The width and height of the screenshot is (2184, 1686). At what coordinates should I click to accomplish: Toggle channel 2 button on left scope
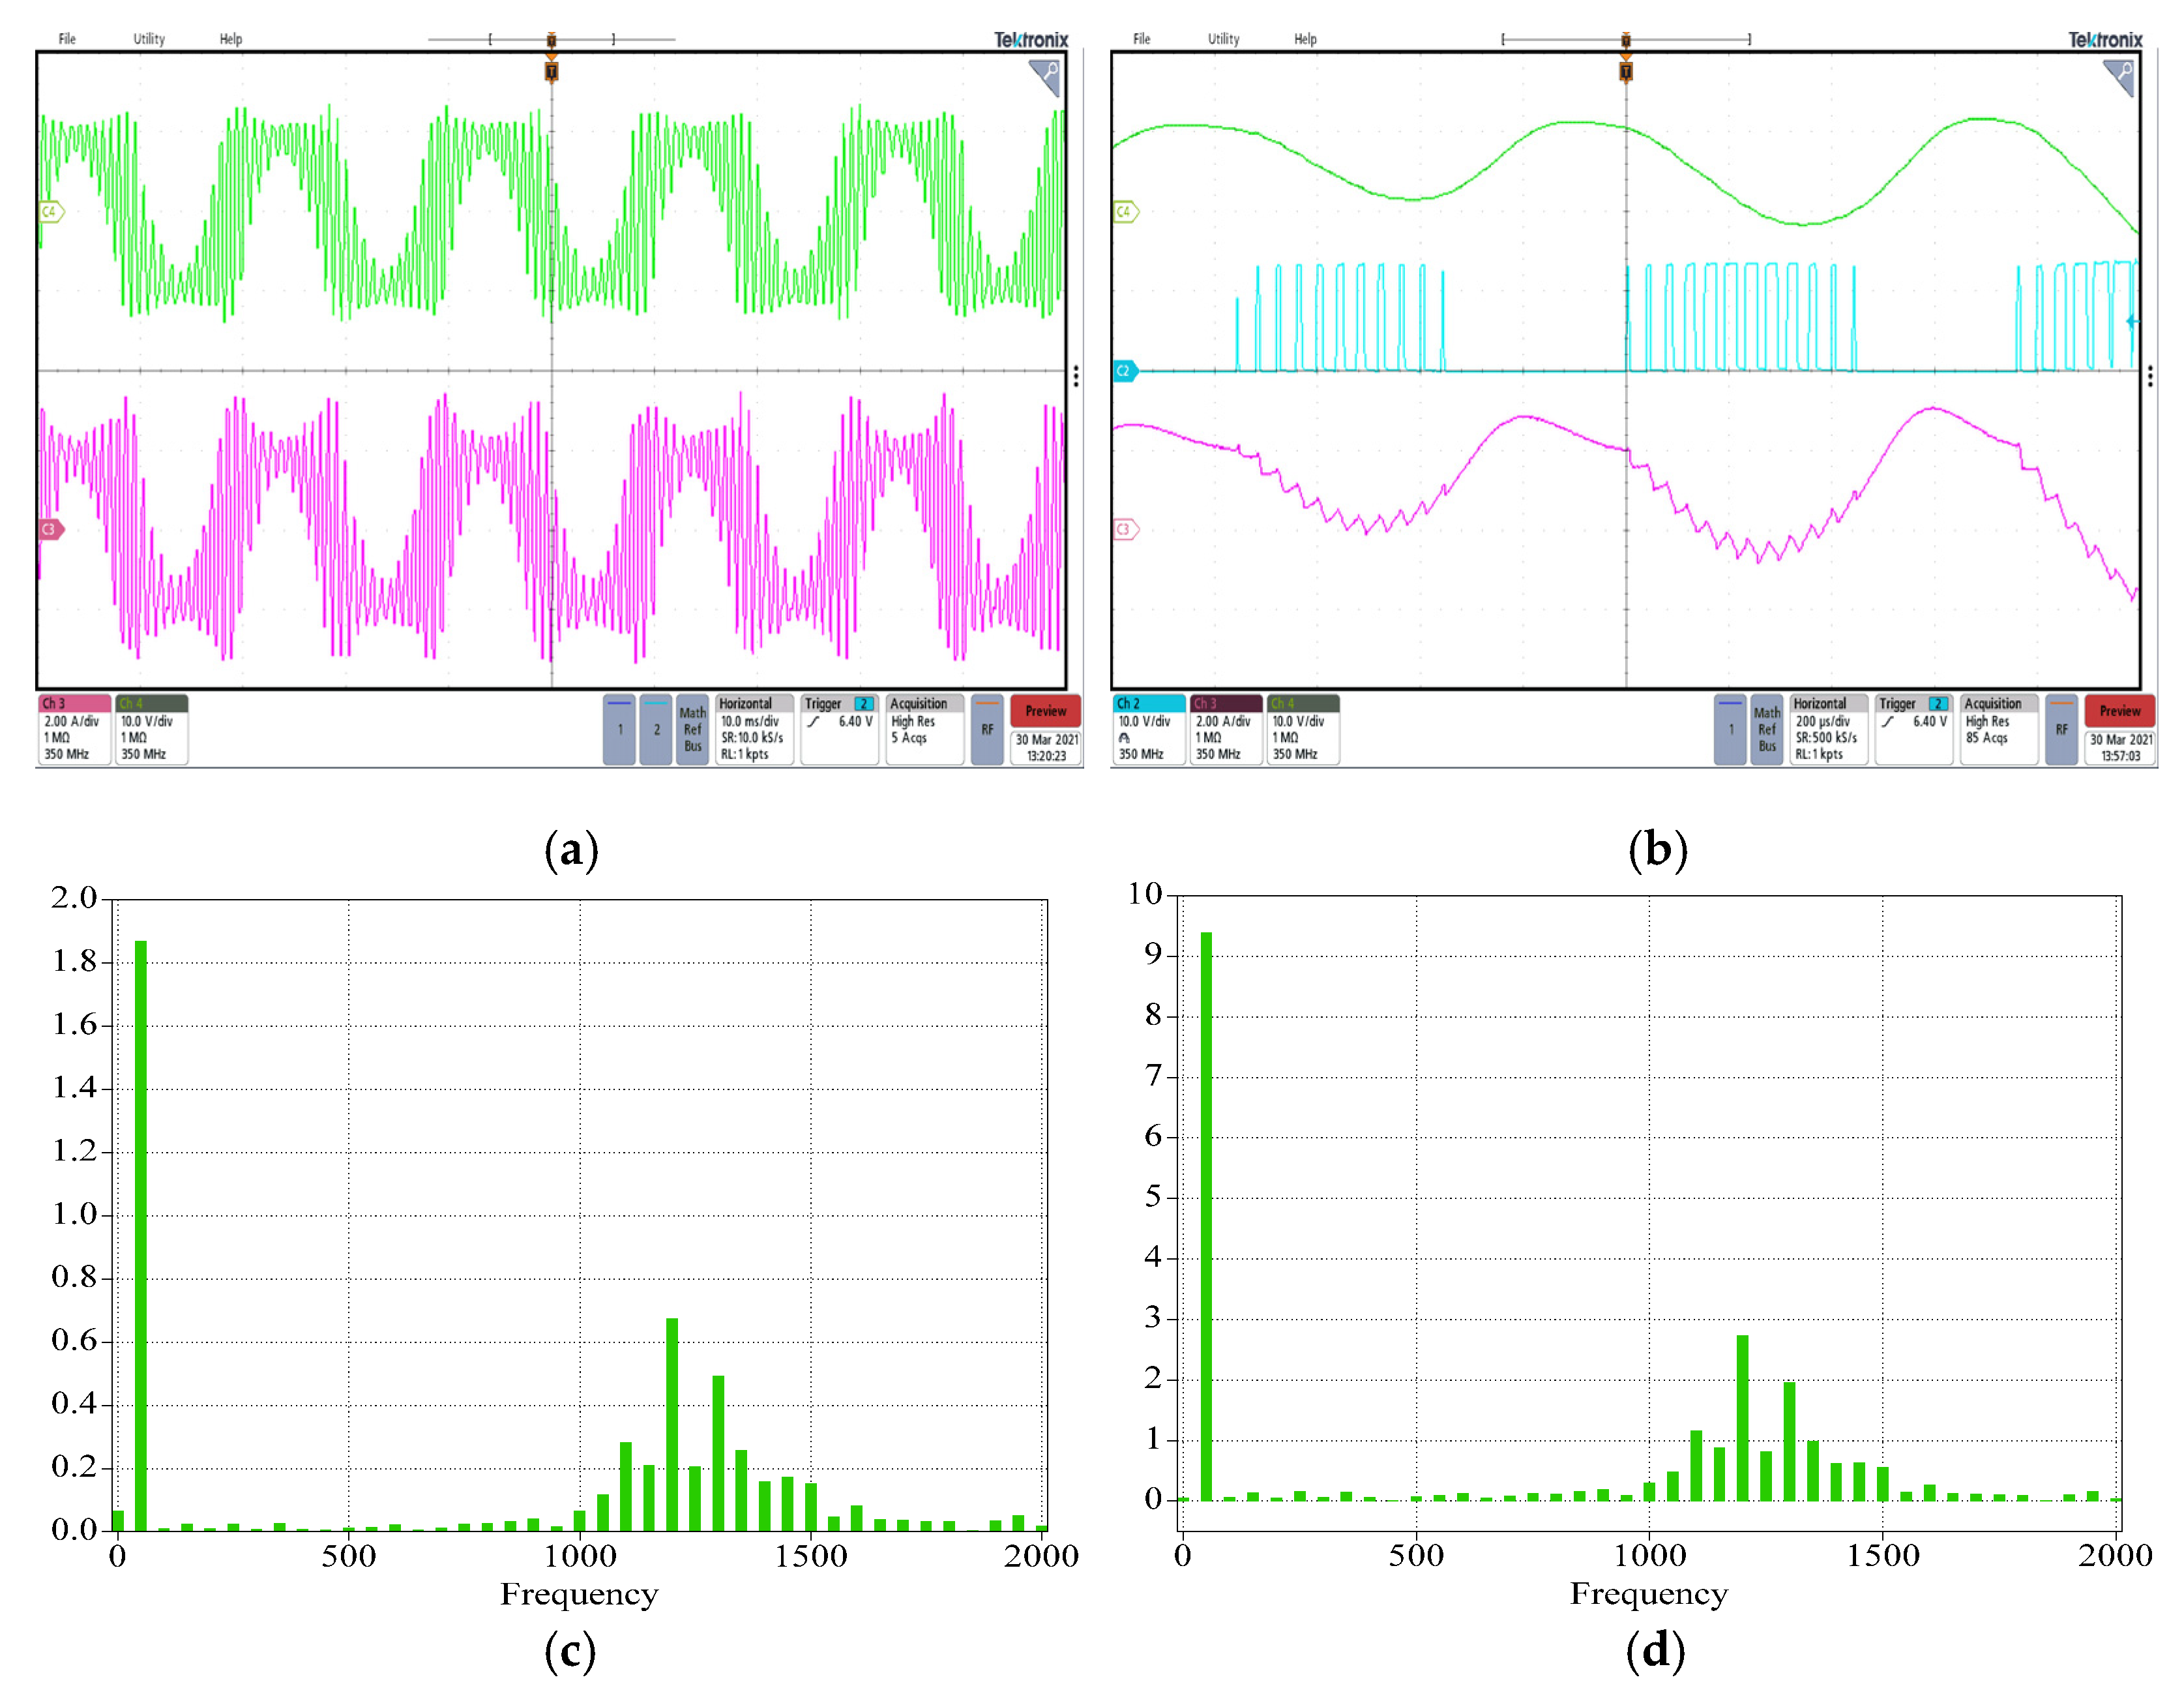[x=656, y=730]
